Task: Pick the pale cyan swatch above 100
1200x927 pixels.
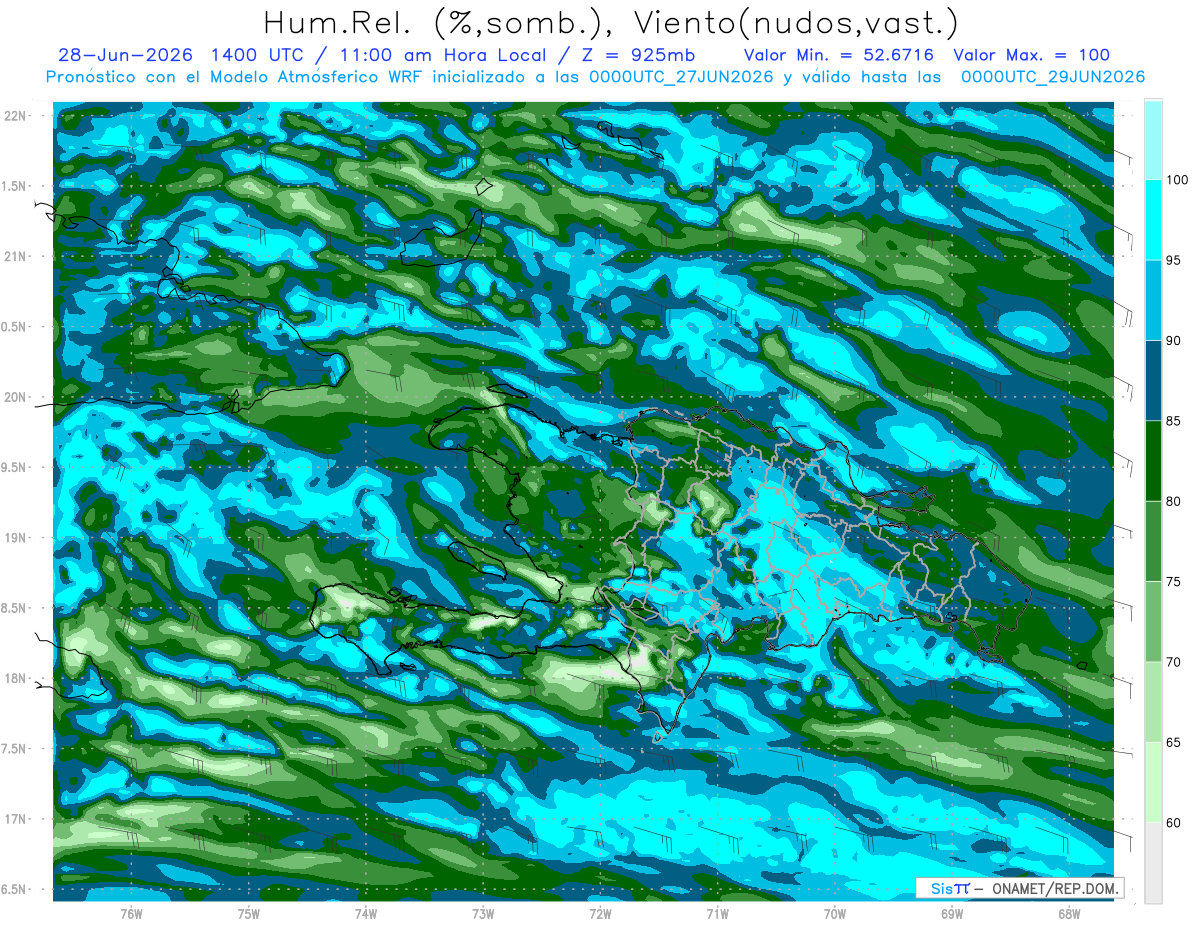Action: 1153,140
